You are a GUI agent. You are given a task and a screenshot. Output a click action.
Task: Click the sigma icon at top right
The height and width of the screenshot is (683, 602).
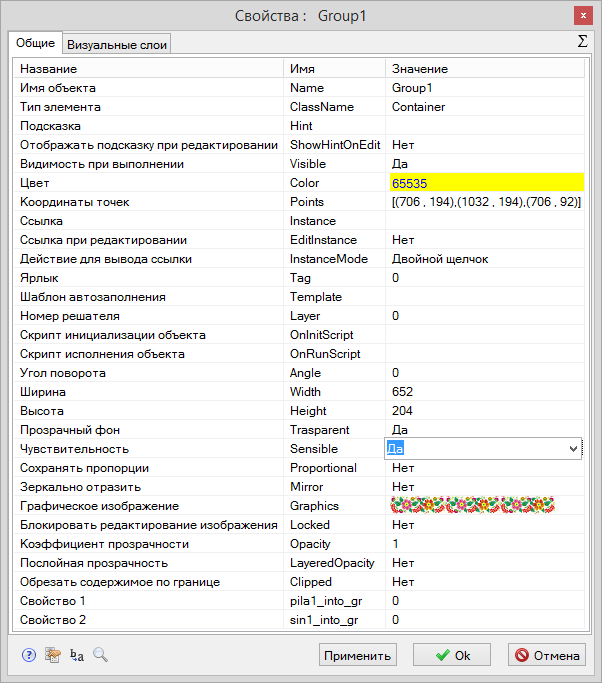click(582, 41)
